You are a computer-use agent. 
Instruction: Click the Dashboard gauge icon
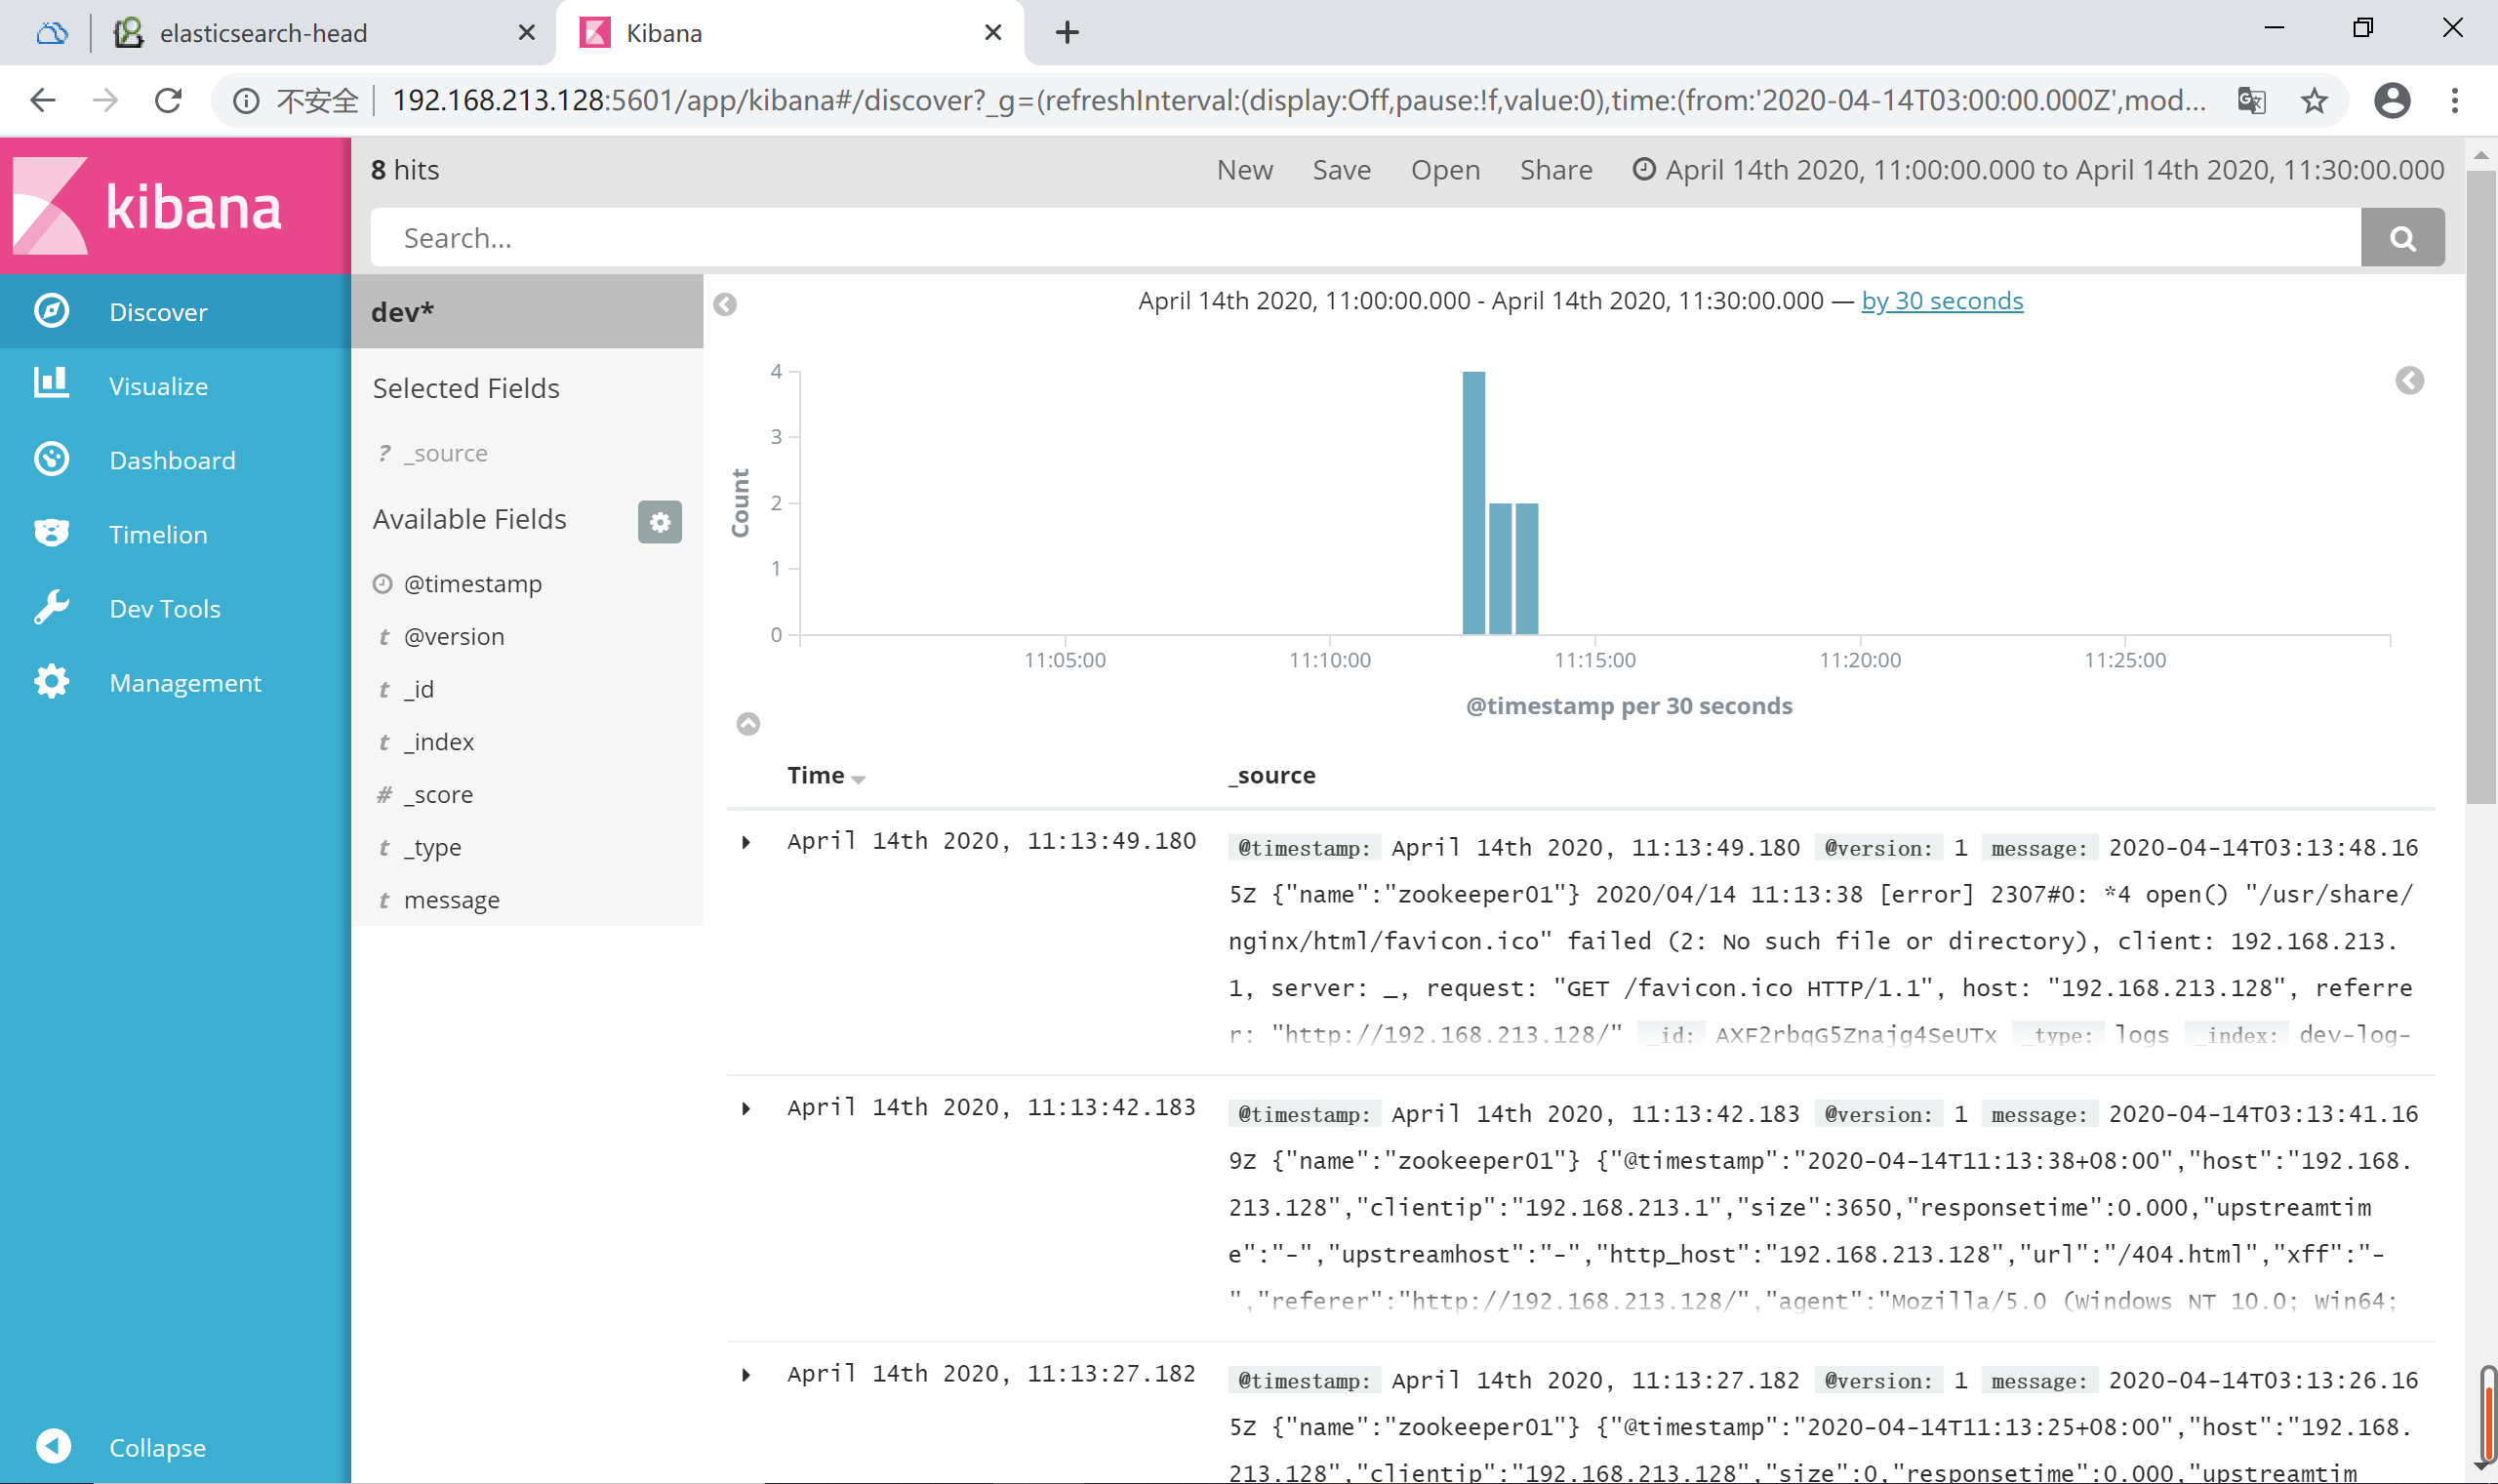click(x=51, y=459)
